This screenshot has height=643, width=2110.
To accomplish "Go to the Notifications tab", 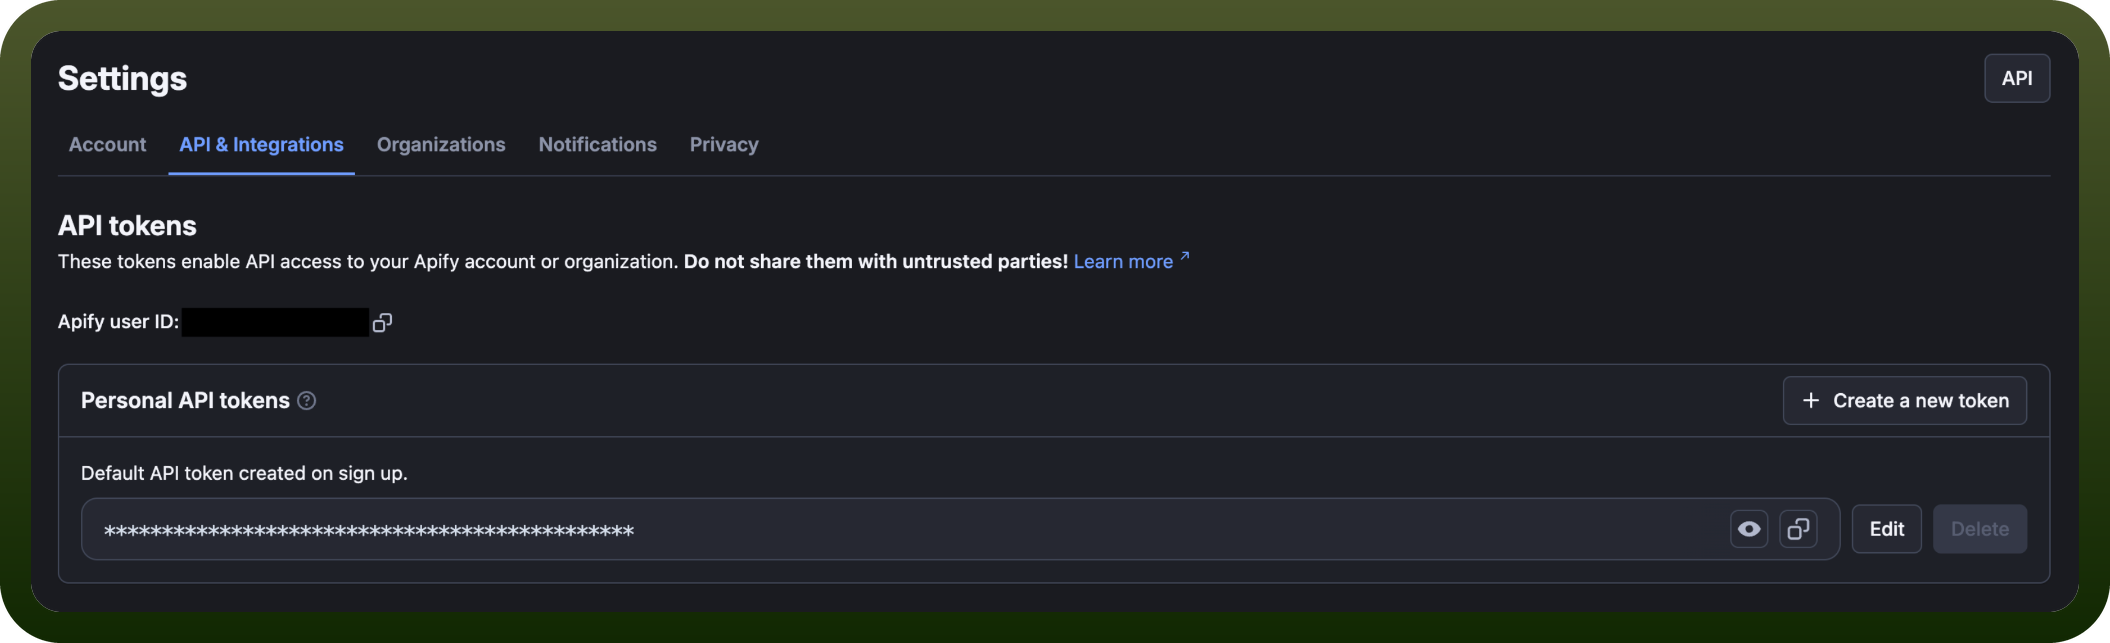I will 597,145.
